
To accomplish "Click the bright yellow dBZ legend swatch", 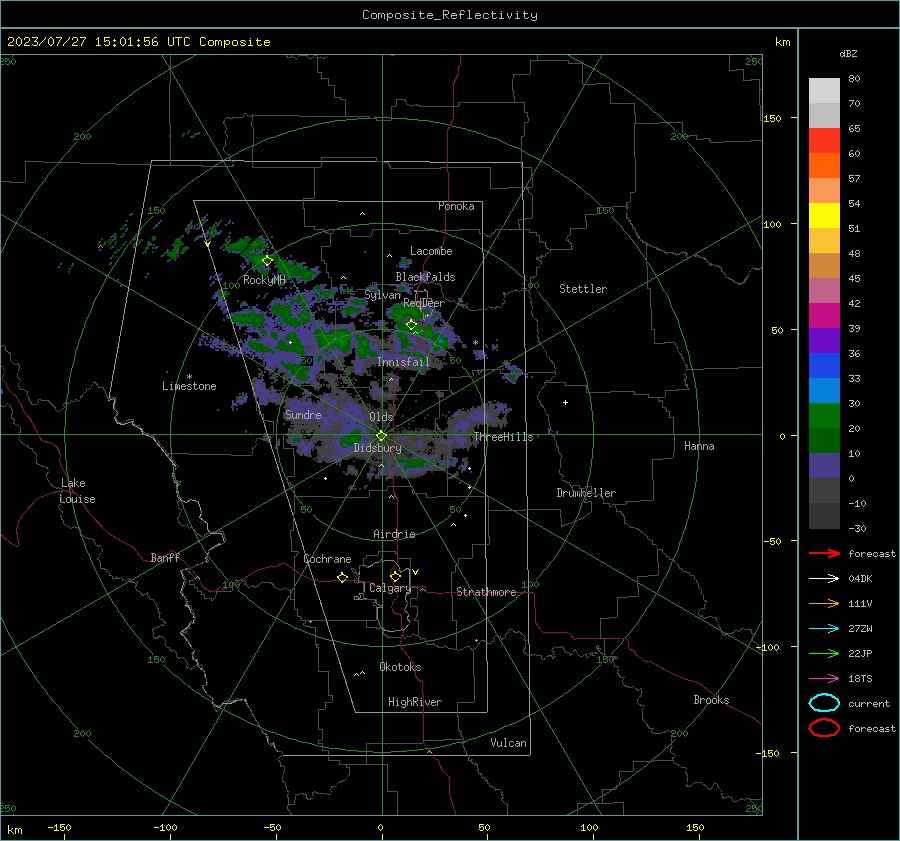I will tap(824, 215).
